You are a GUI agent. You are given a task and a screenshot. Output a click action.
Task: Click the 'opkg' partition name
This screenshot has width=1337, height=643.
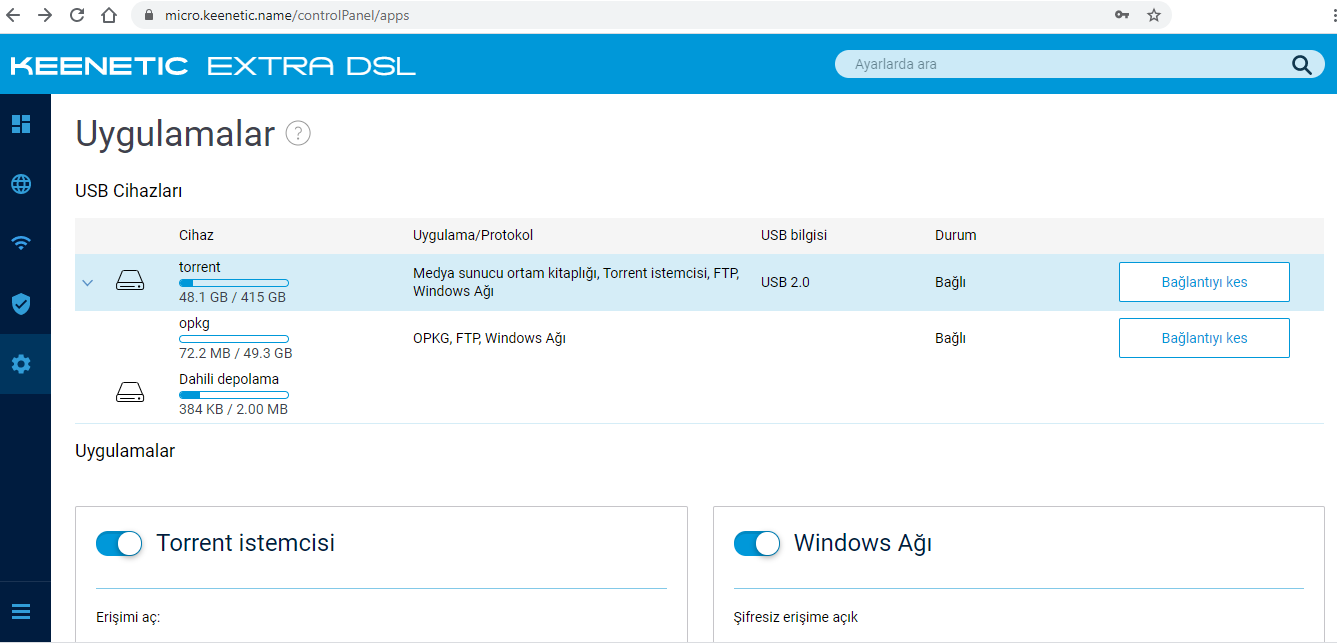click(194, 324)
